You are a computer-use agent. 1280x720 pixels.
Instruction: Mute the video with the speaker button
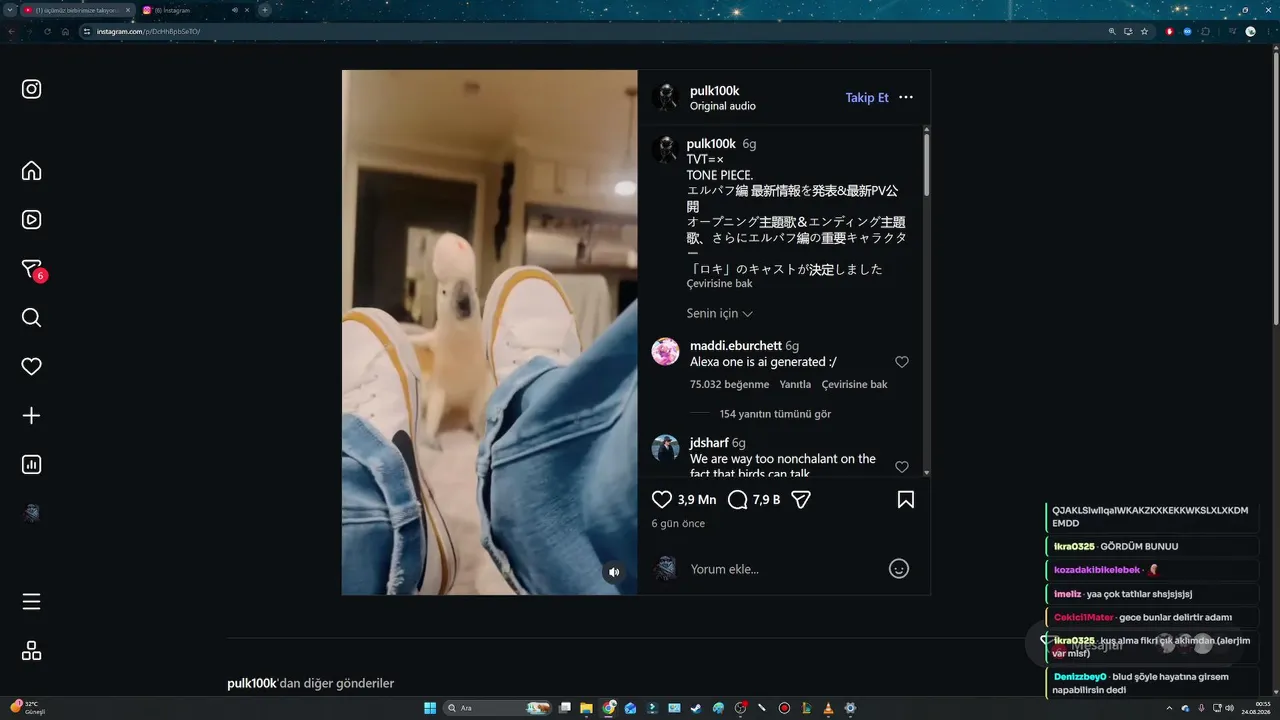tap(614, 572)
